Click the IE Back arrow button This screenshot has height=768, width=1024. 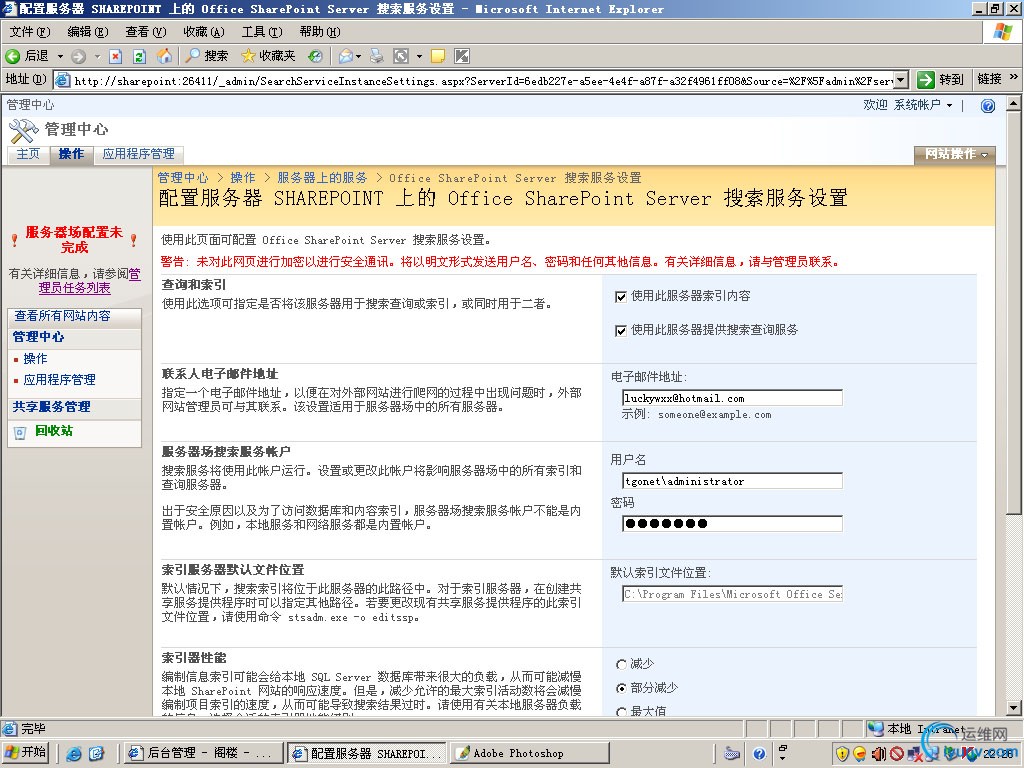(x=26, y=56)
